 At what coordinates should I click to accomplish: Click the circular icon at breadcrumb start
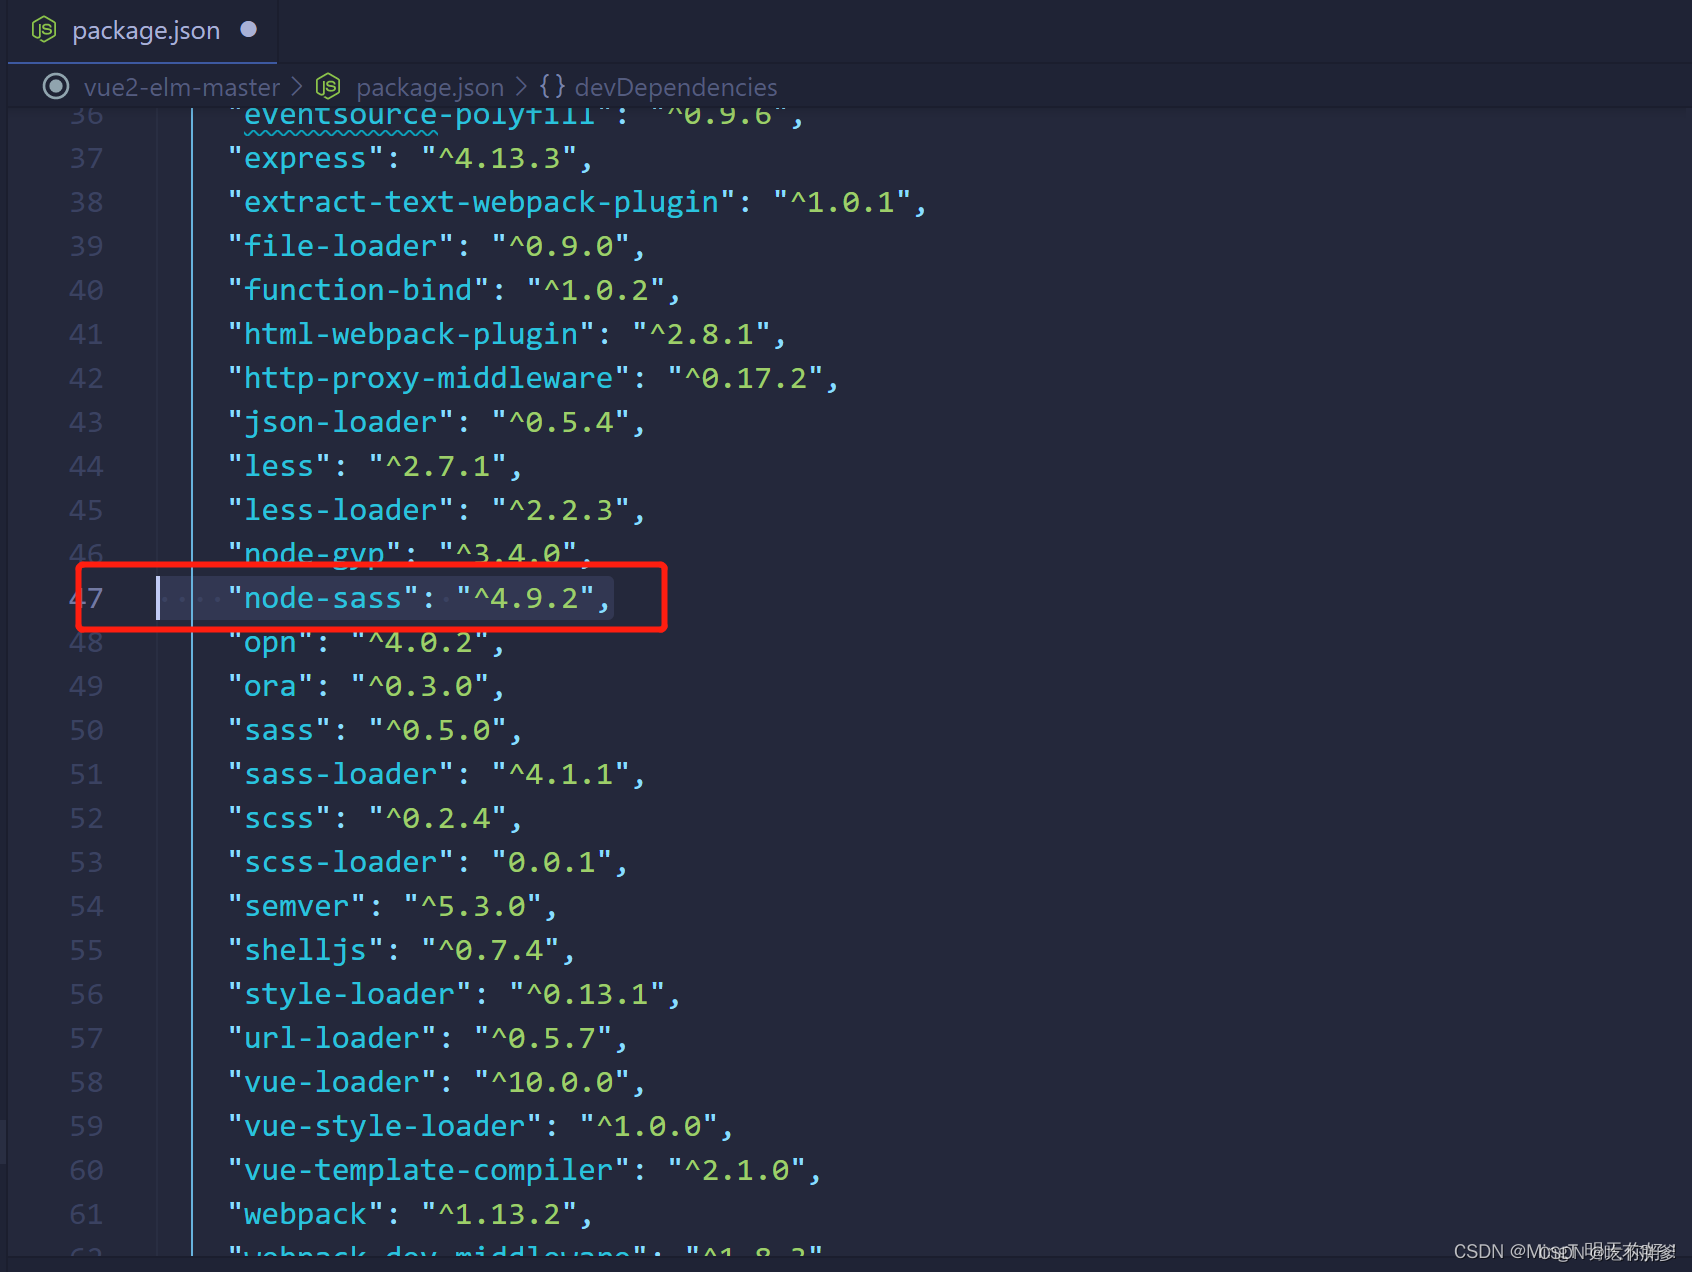point(55,86)
